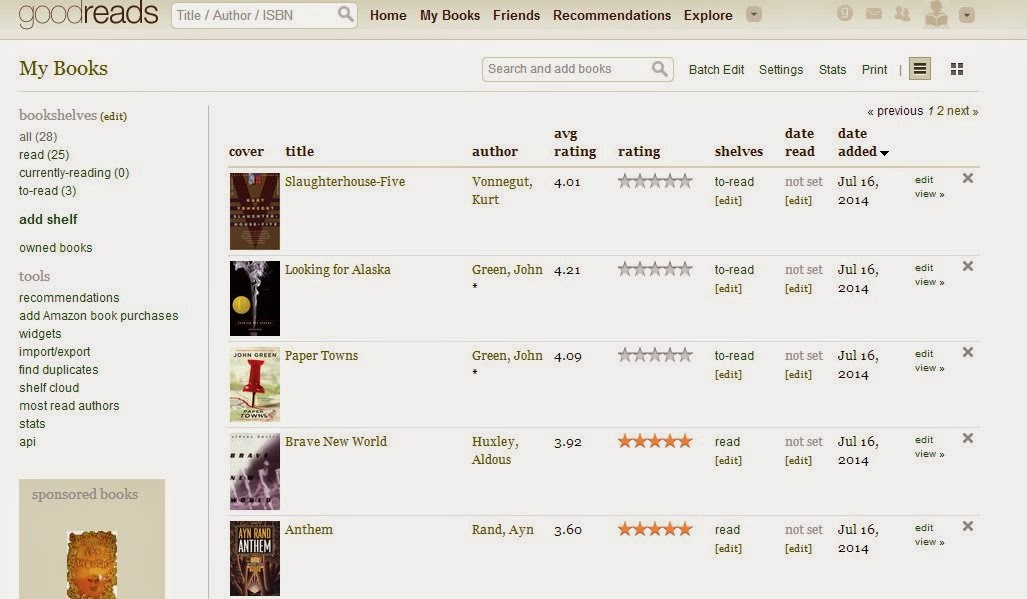Go to page 2 of books
Image resolution: width=1027 pixels, height=599 pixels.
tap(940, 111)
